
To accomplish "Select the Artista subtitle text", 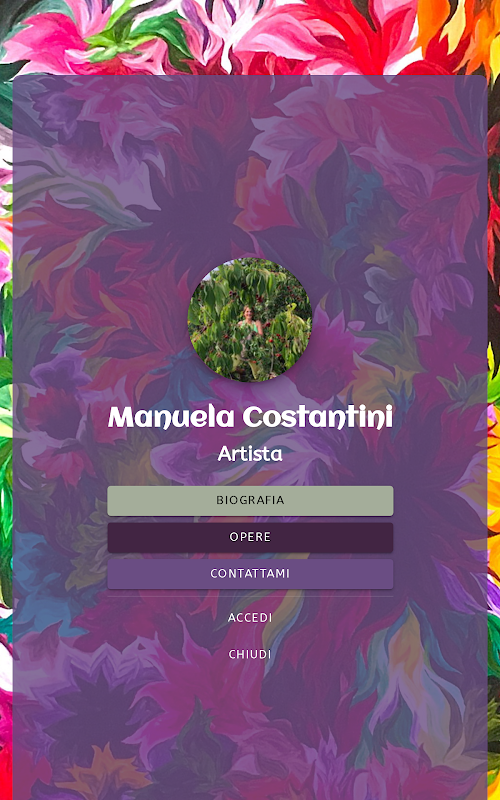I will click(250, 453).
